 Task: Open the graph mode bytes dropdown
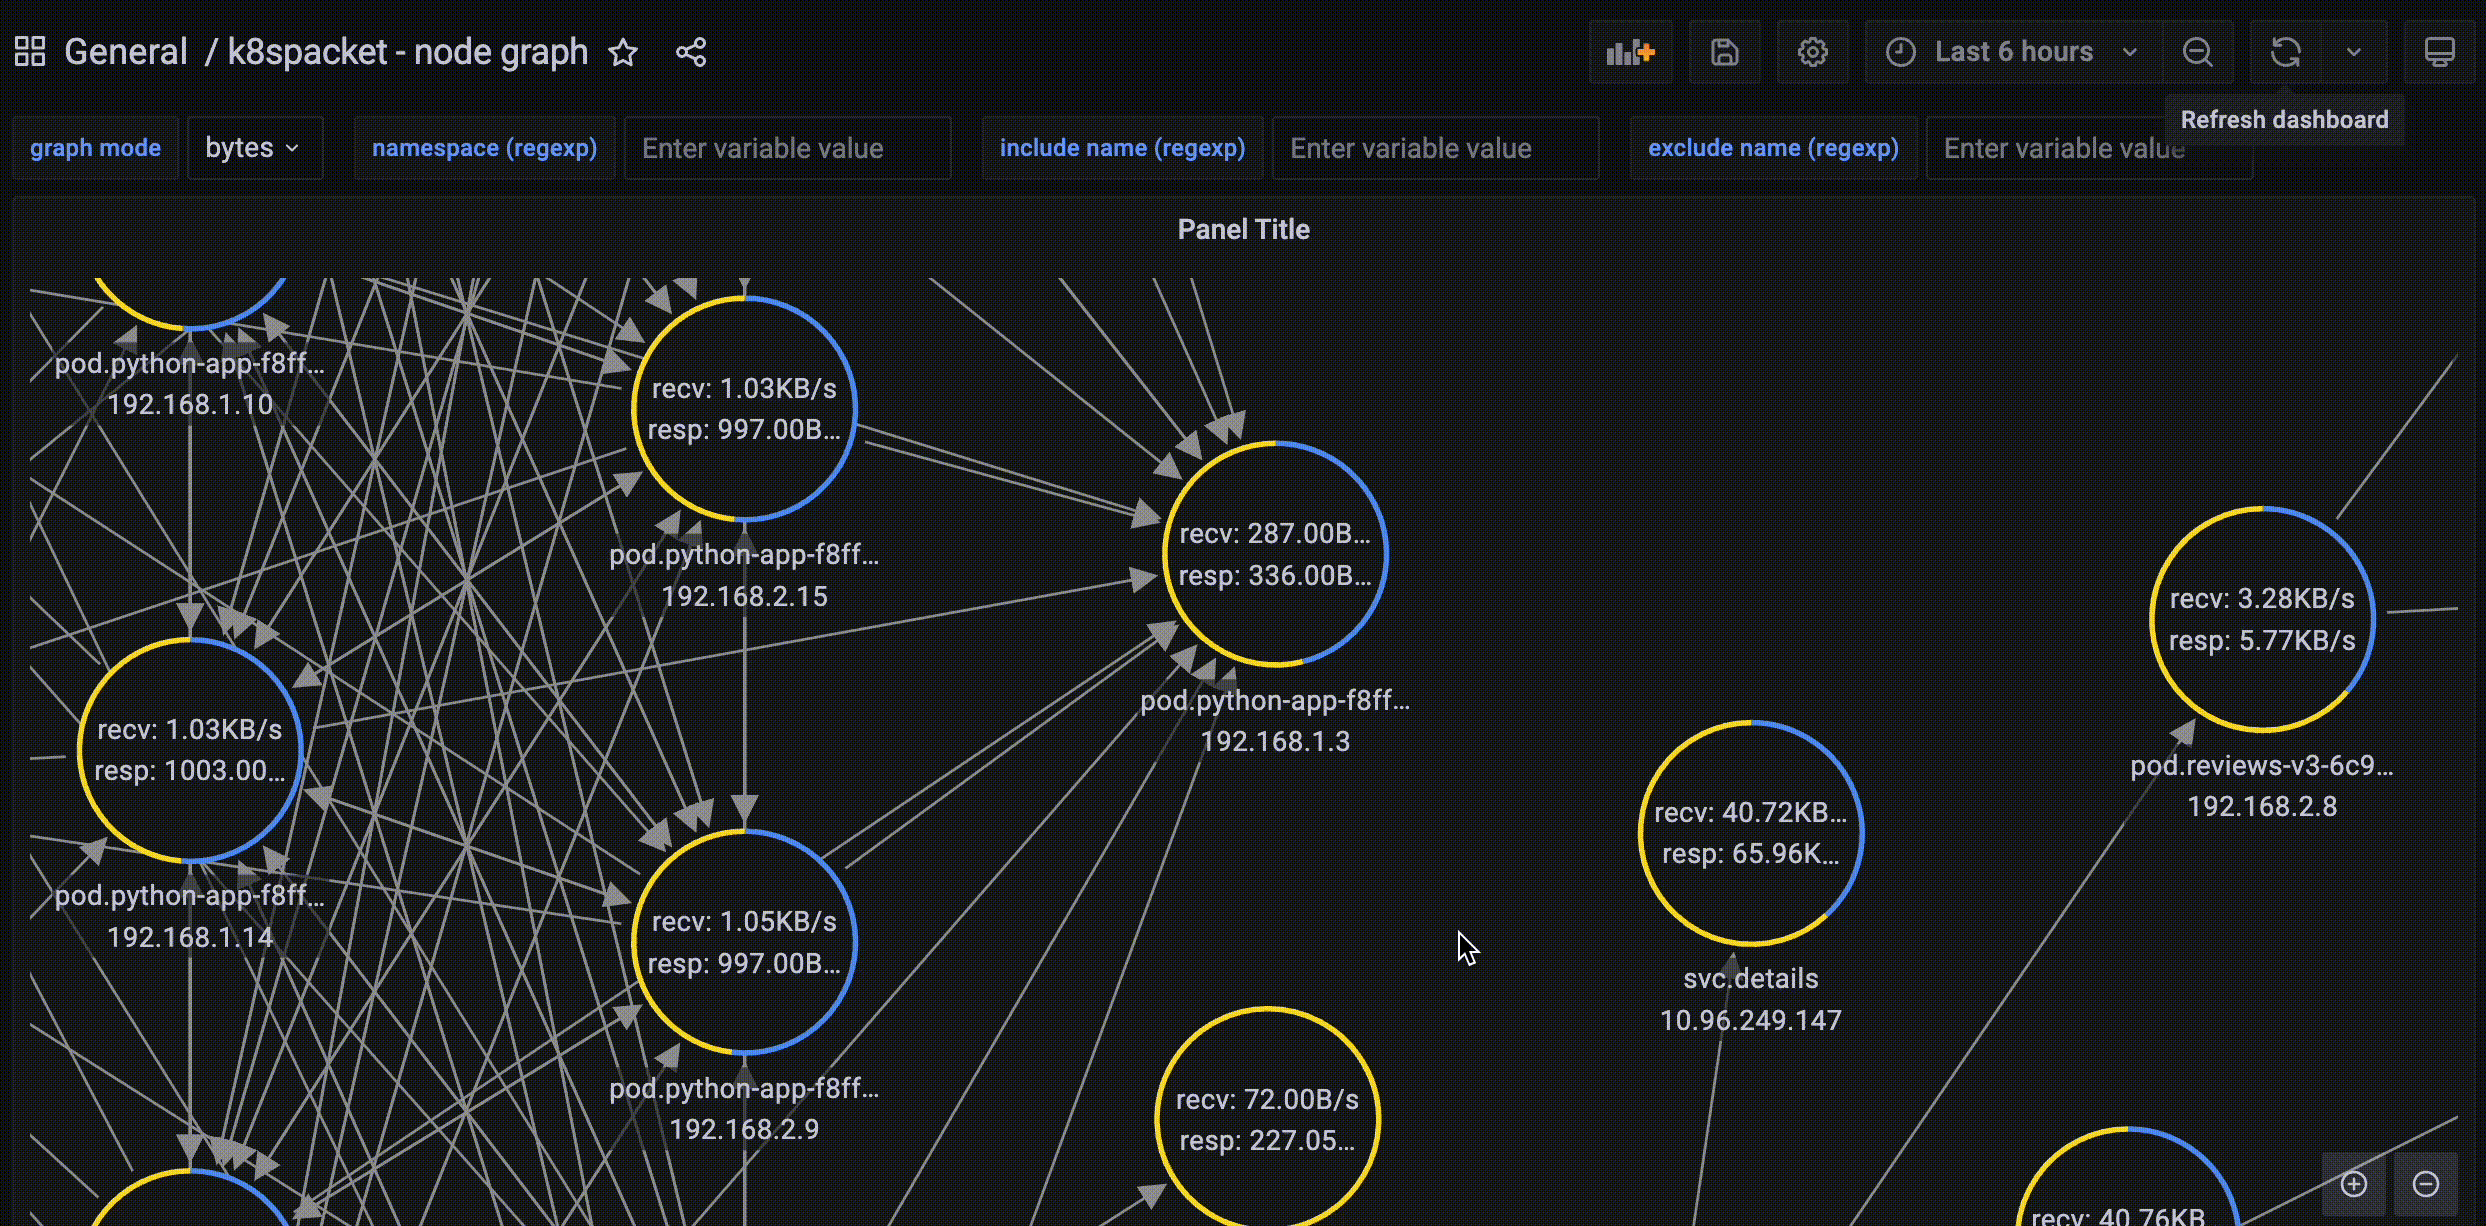coord(254,148)
